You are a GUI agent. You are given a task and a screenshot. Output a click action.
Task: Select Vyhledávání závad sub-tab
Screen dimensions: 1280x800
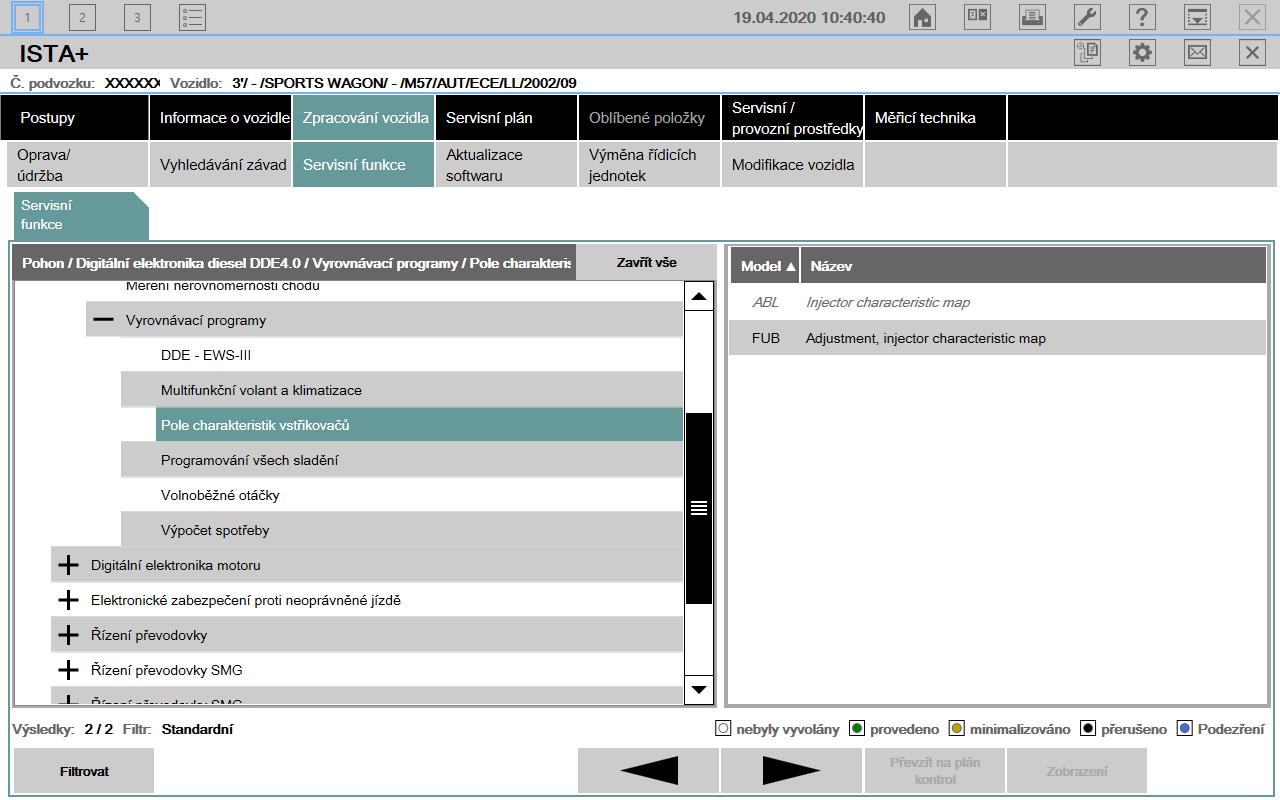point(221,165)
